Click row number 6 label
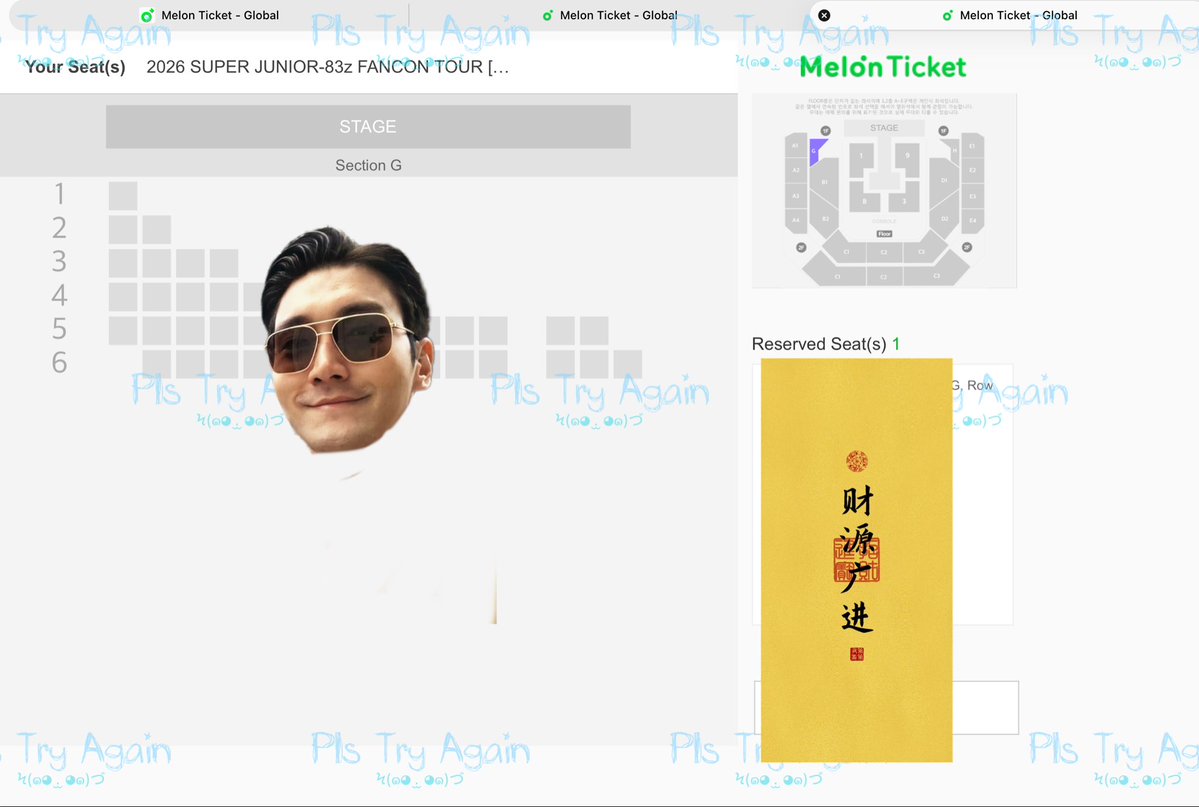The image size is (1199, 807). (x=59, y=363)
